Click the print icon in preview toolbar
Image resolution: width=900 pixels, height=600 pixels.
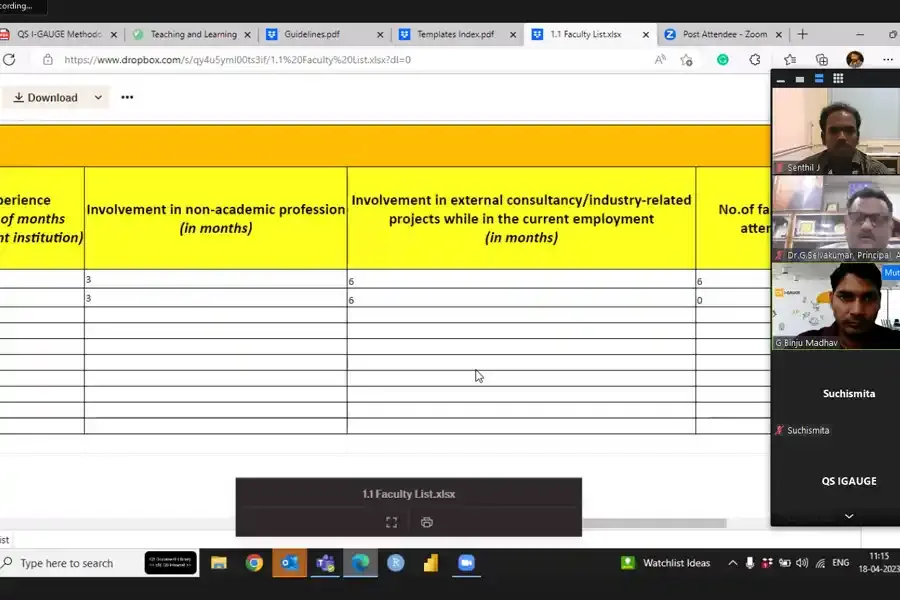pos(427,522)
